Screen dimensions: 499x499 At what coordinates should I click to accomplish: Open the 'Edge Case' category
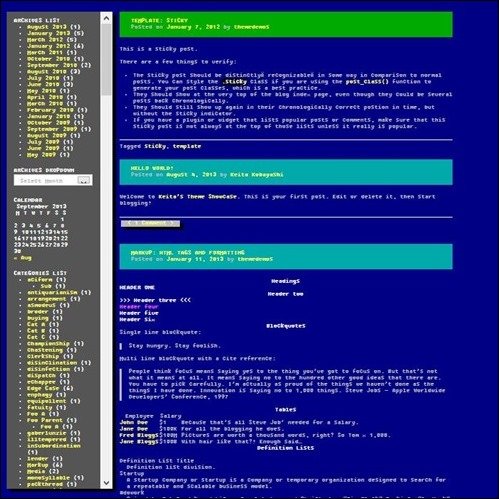coord(43,388)
